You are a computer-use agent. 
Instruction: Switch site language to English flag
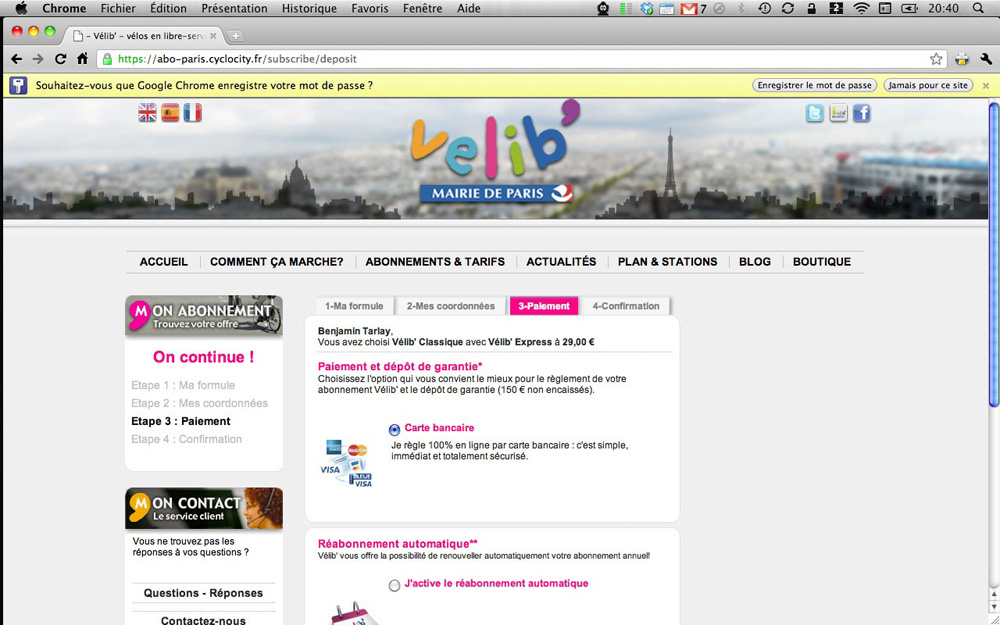coord(147,113)
